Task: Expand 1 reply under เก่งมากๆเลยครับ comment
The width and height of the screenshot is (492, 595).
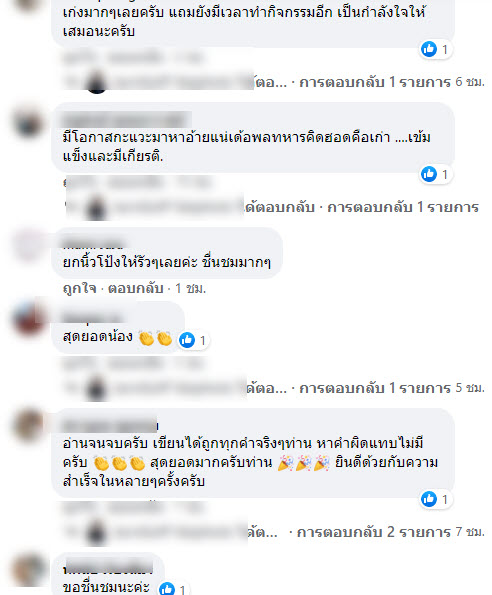Action: [375, 82]
